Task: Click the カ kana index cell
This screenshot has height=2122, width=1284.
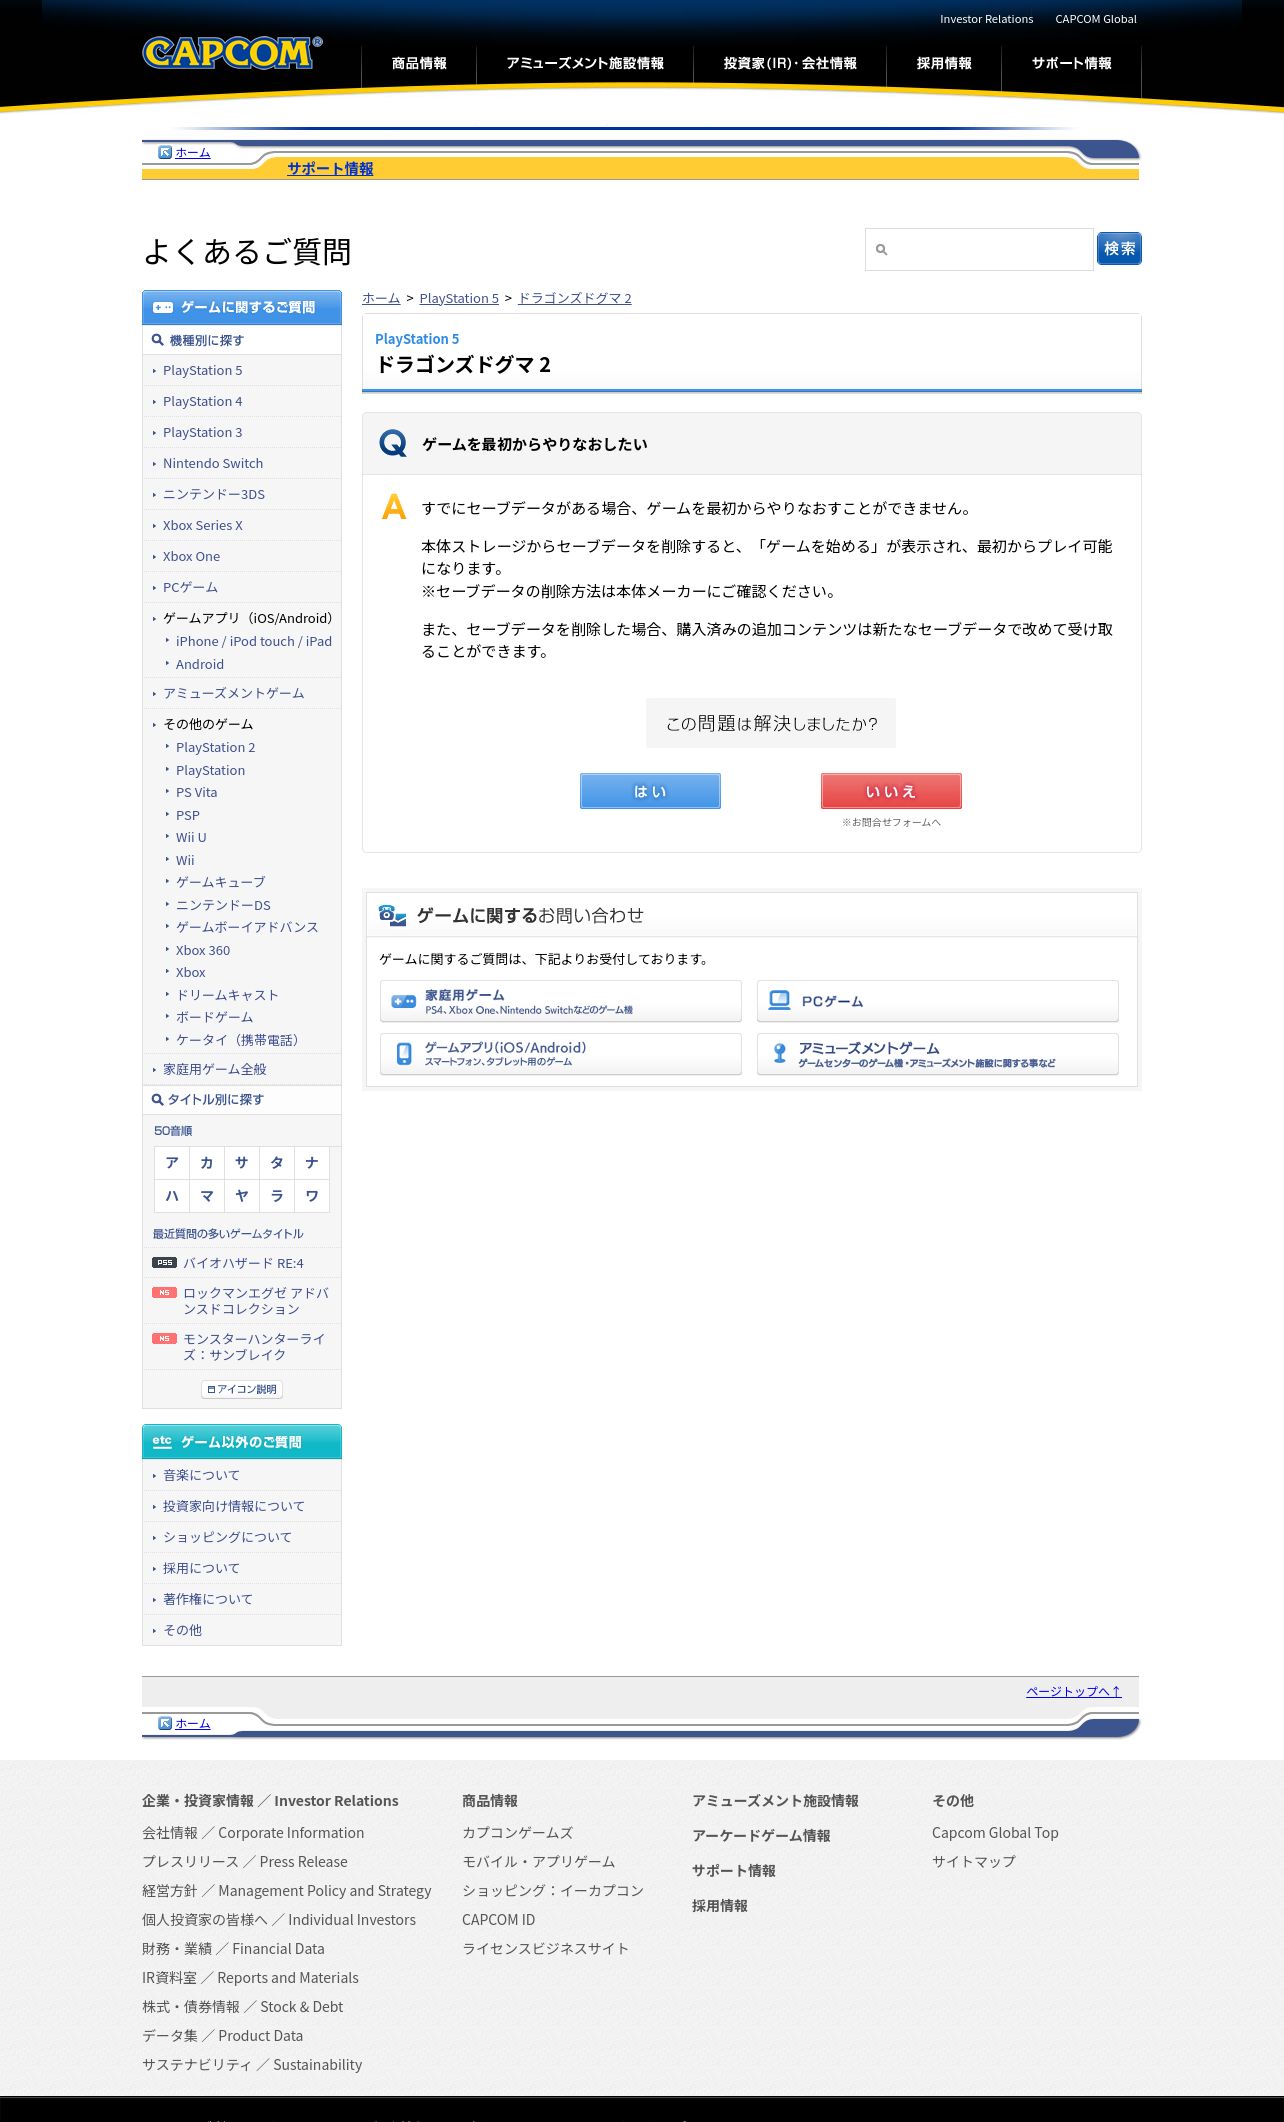Action: (207, 1163)
